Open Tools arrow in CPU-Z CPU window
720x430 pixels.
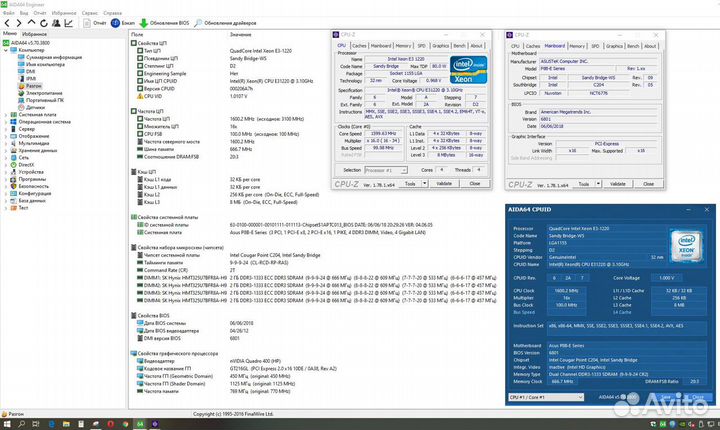tap(424, 183)
